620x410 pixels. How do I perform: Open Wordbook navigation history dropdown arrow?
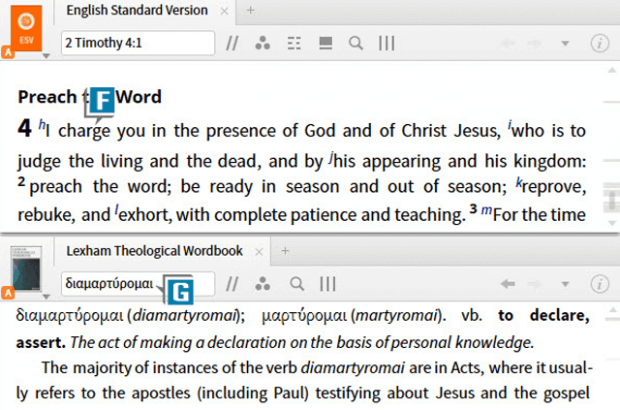pyautogui.click(x=565, y=284)
